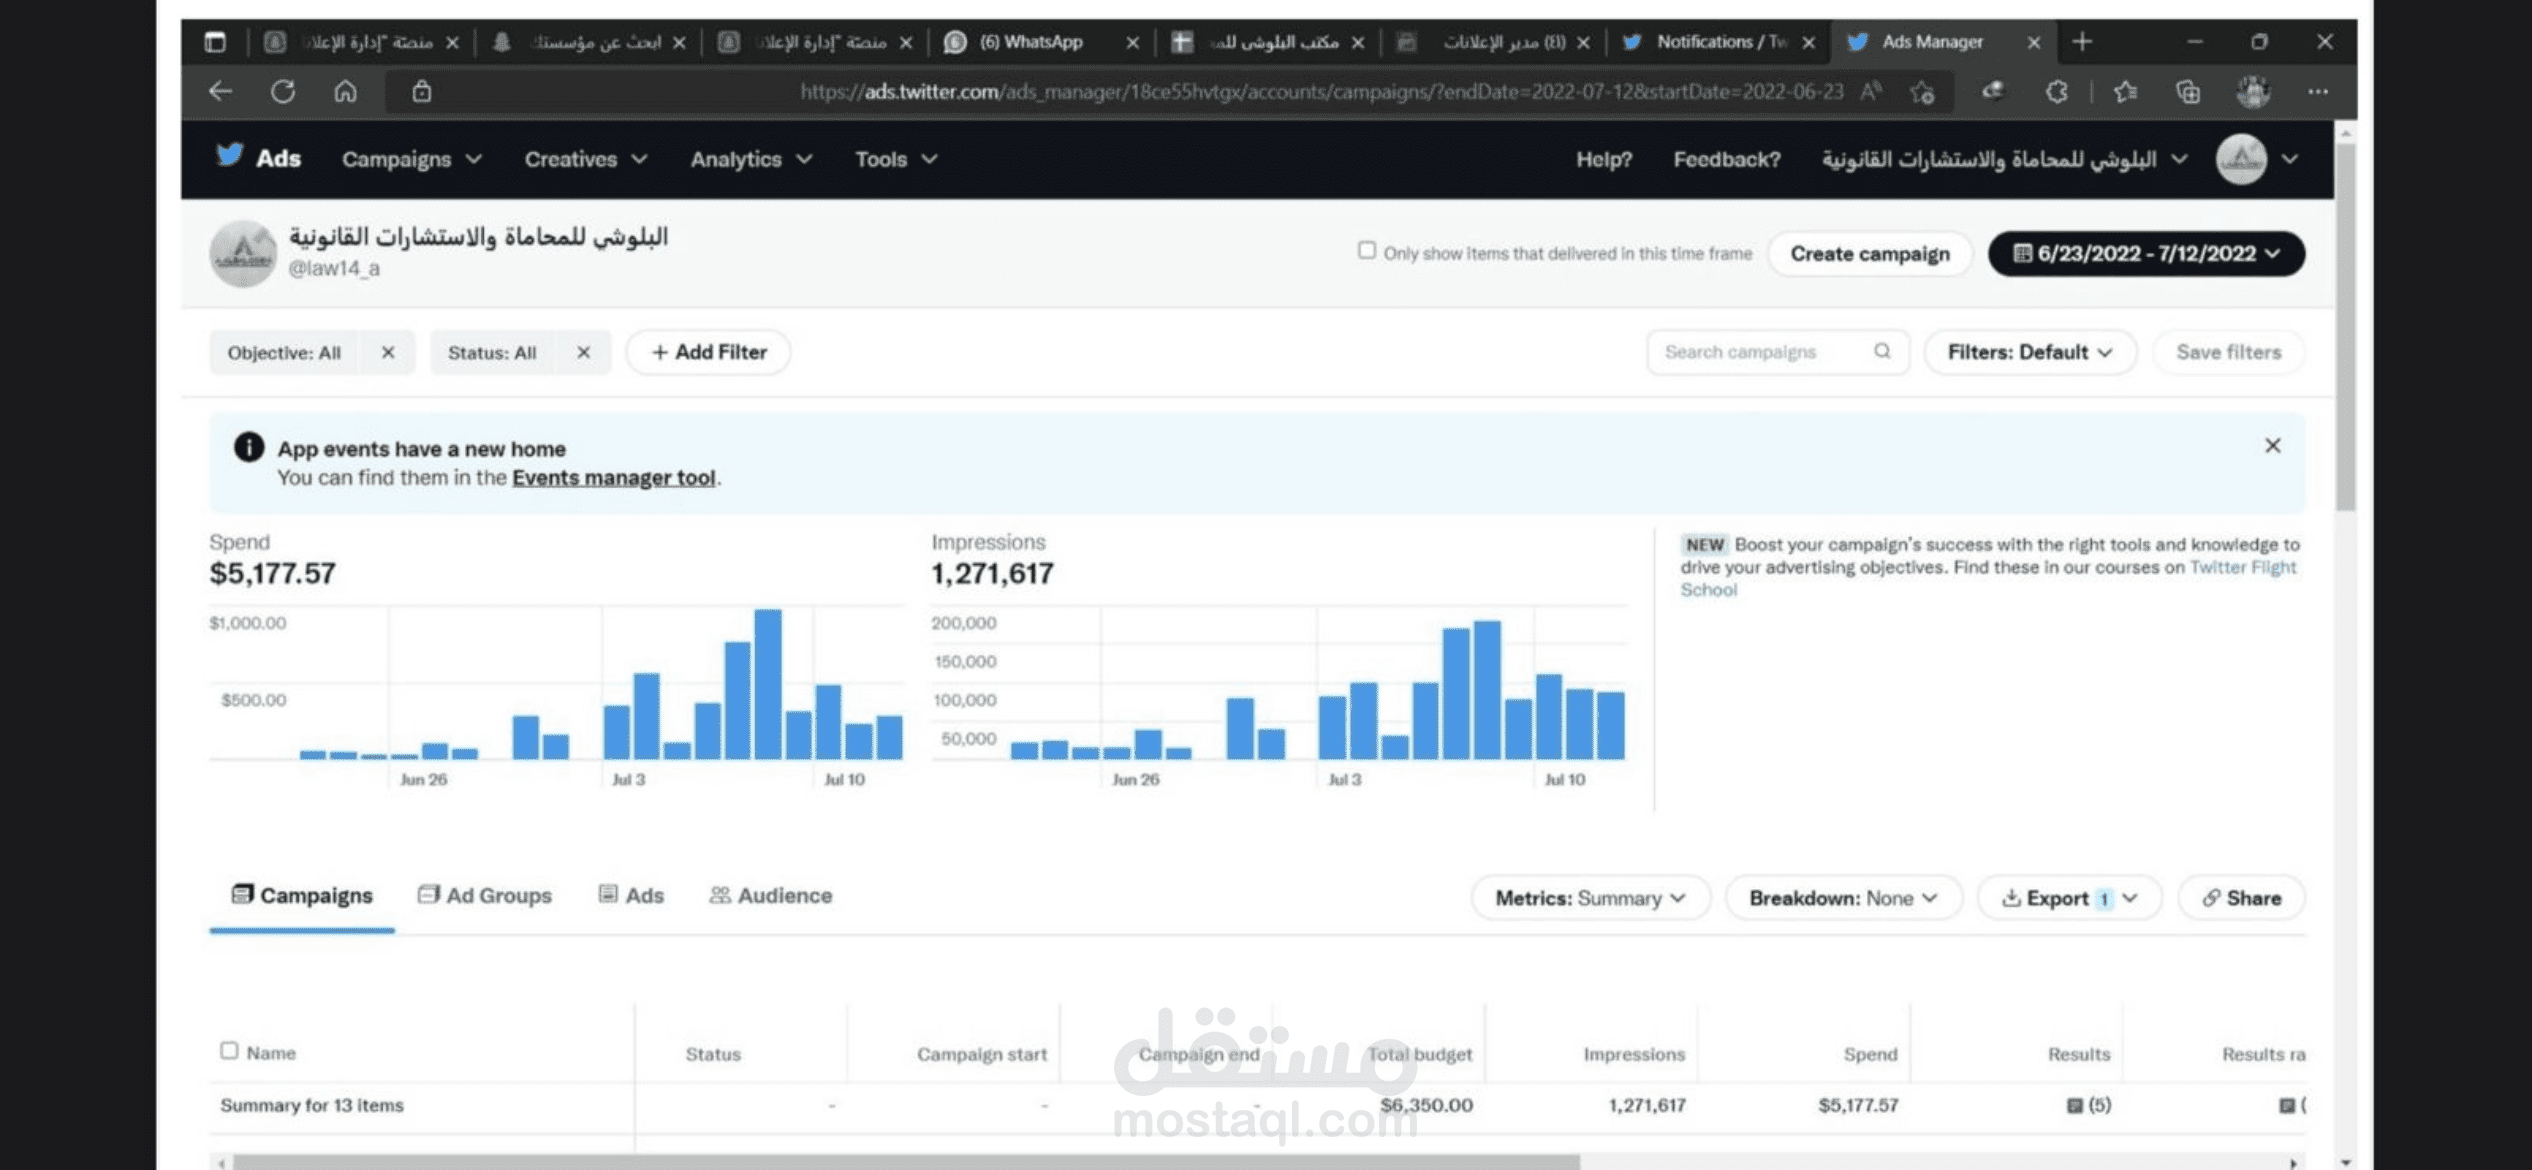The image size is (2532, 1170).
Task: Expand the profile chevron beside navbar avatar
Action: pos(2290,159)
